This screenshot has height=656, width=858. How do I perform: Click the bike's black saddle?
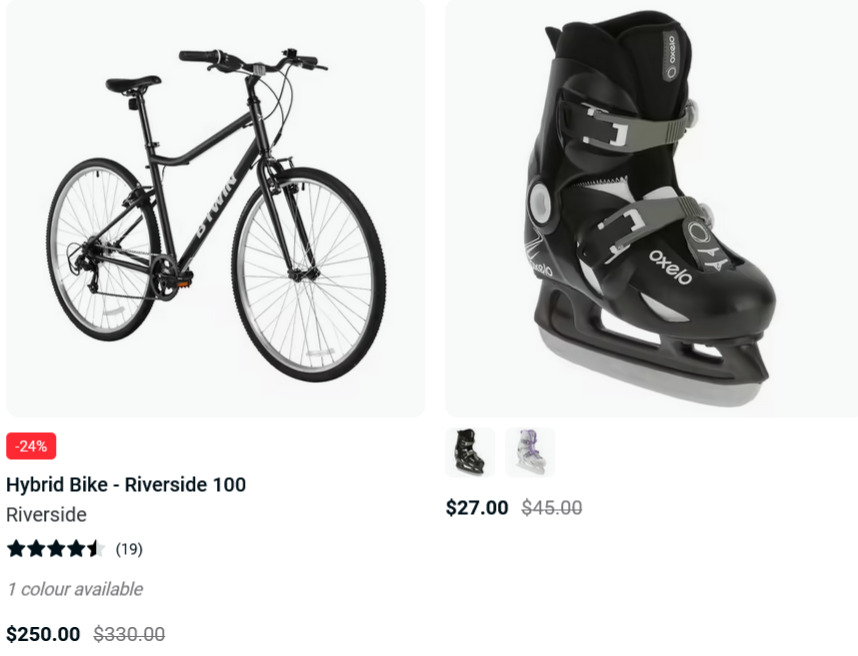(133, 84)
